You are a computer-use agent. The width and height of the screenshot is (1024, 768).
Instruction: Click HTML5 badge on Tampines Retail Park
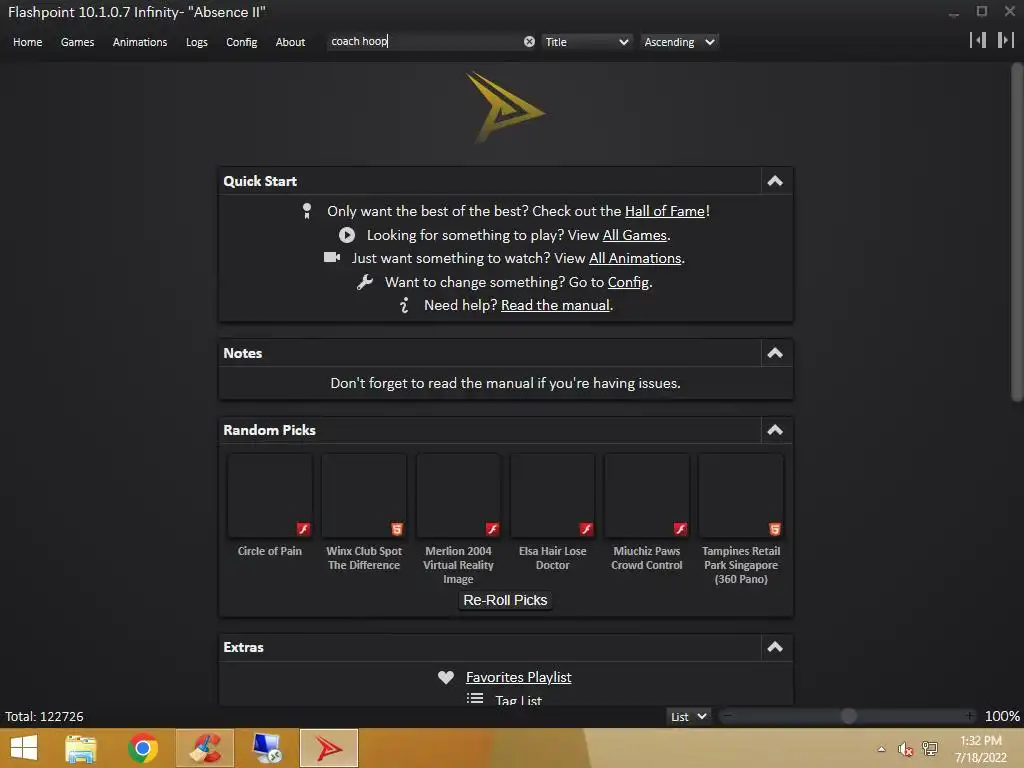click(x=775, y=529)
